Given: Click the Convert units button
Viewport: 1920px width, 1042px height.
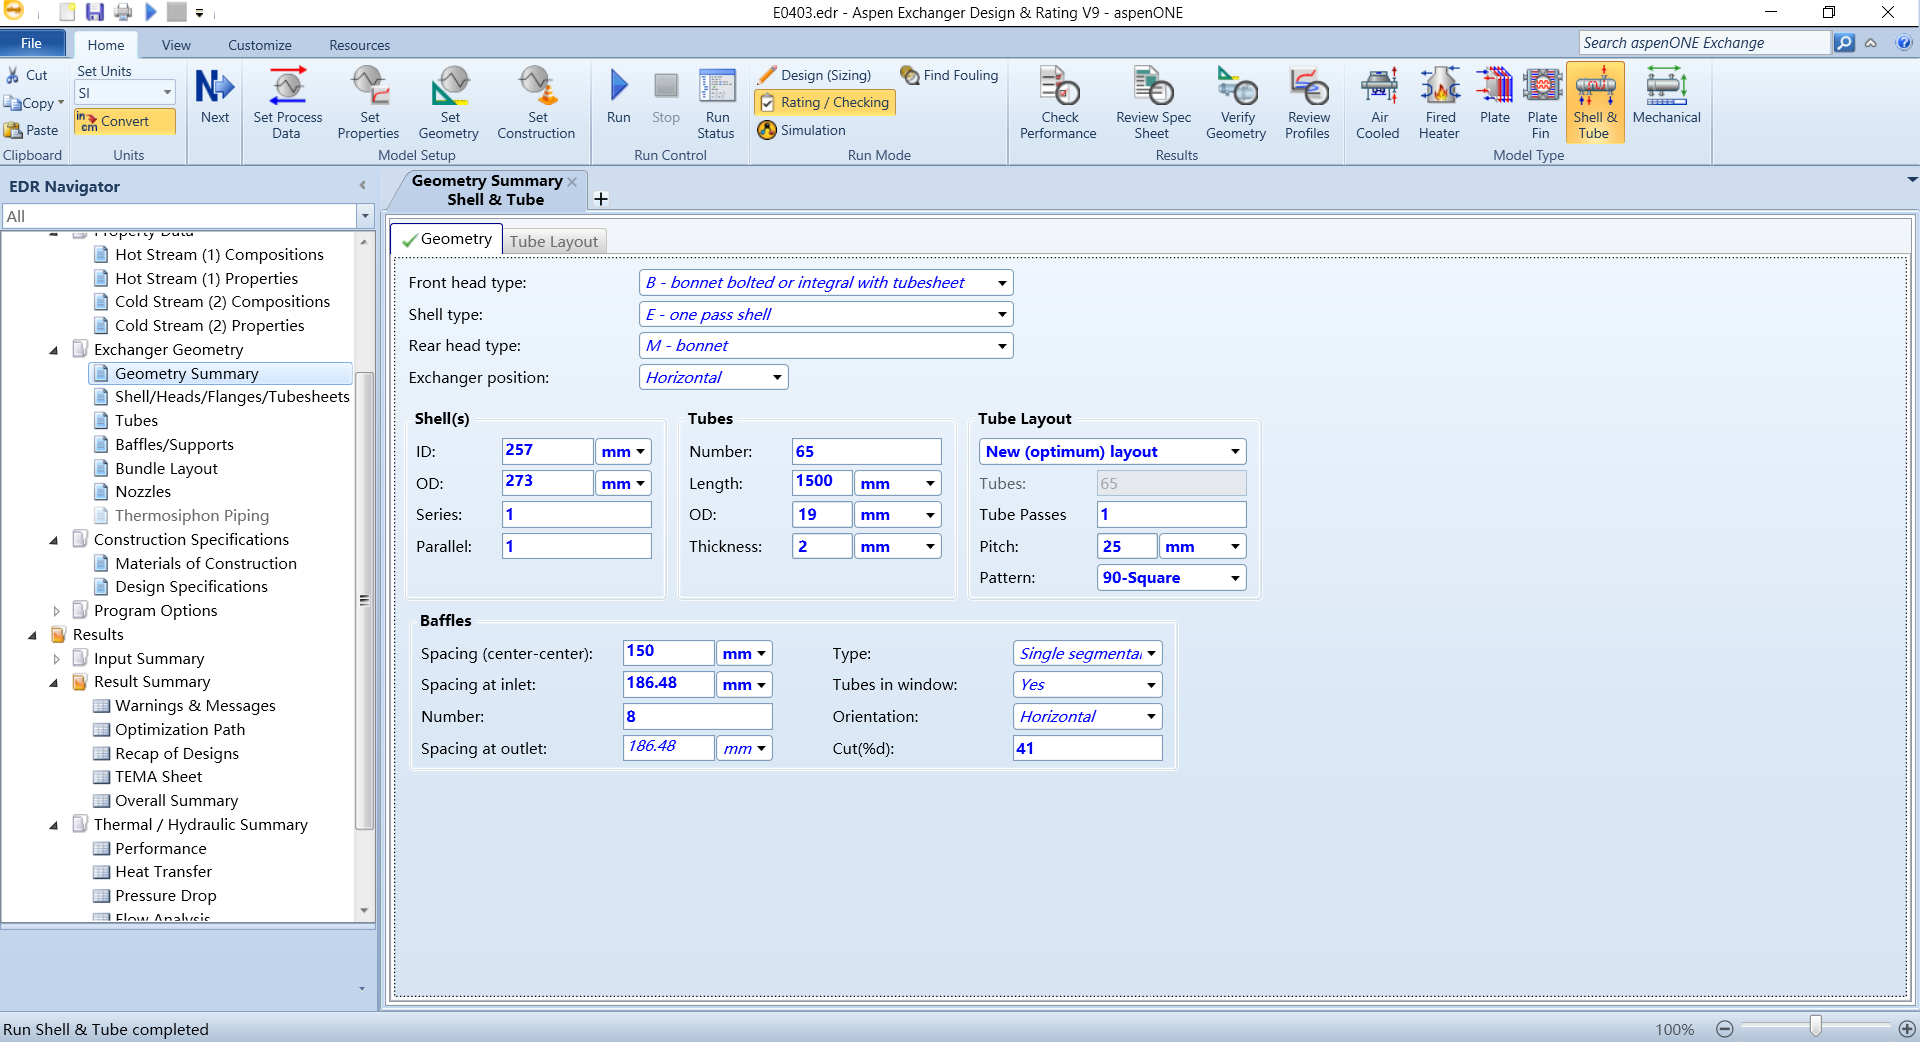Looking at the screenshot, I should [125, 121].
